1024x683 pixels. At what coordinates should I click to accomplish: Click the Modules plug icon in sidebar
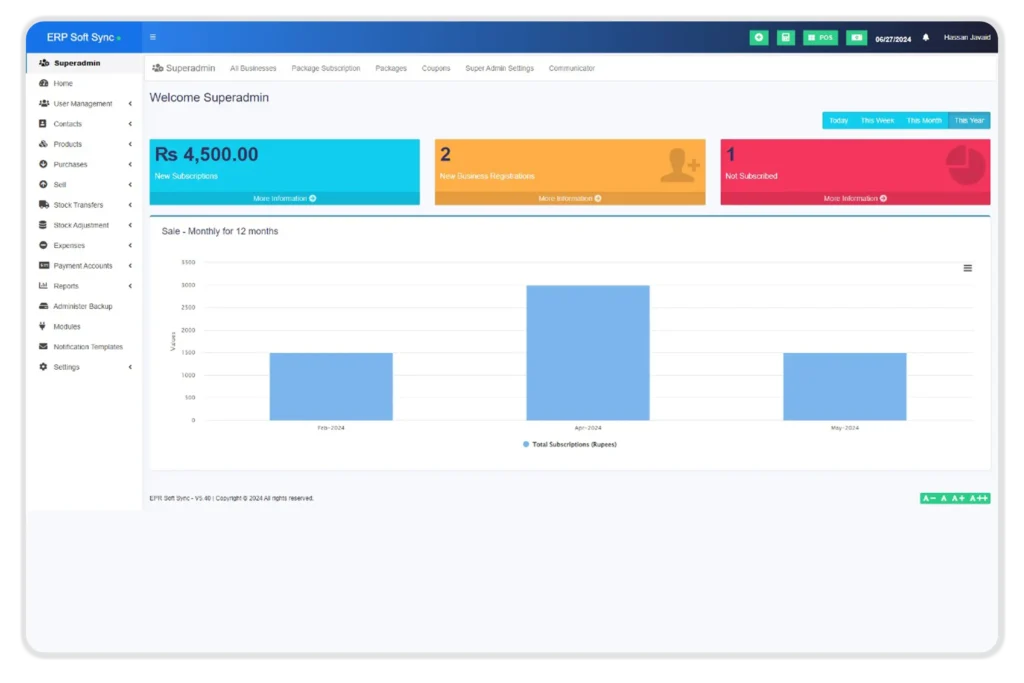point(43,326)
